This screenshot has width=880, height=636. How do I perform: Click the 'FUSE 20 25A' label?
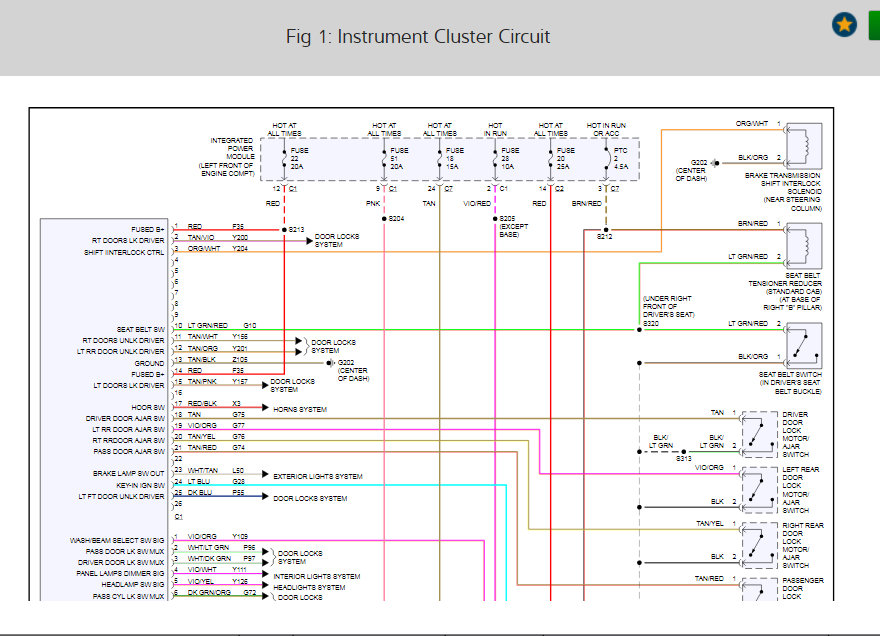coord(565,158)
